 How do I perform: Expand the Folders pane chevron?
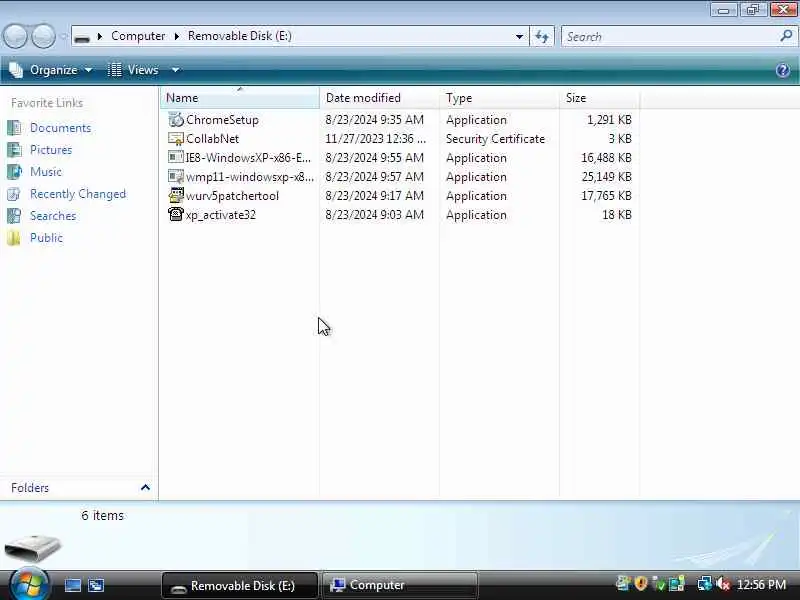point(145,487)
